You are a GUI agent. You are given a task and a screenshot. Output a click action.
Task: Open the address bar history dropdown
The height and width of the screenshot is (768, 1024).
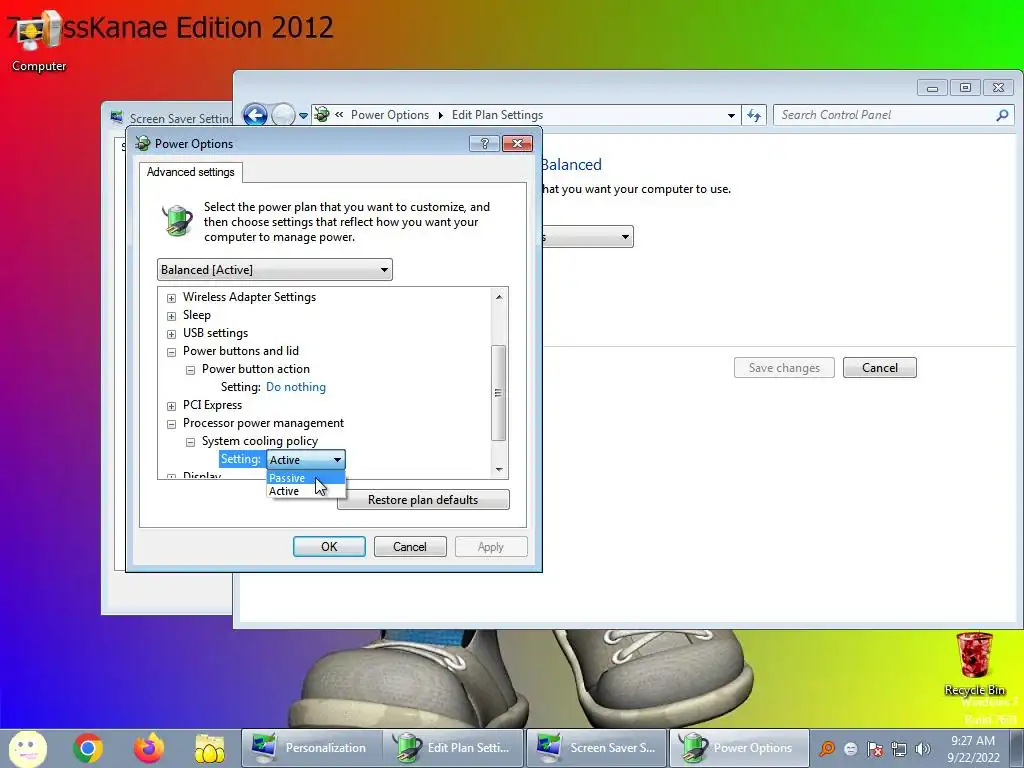[x=731, y=116]
